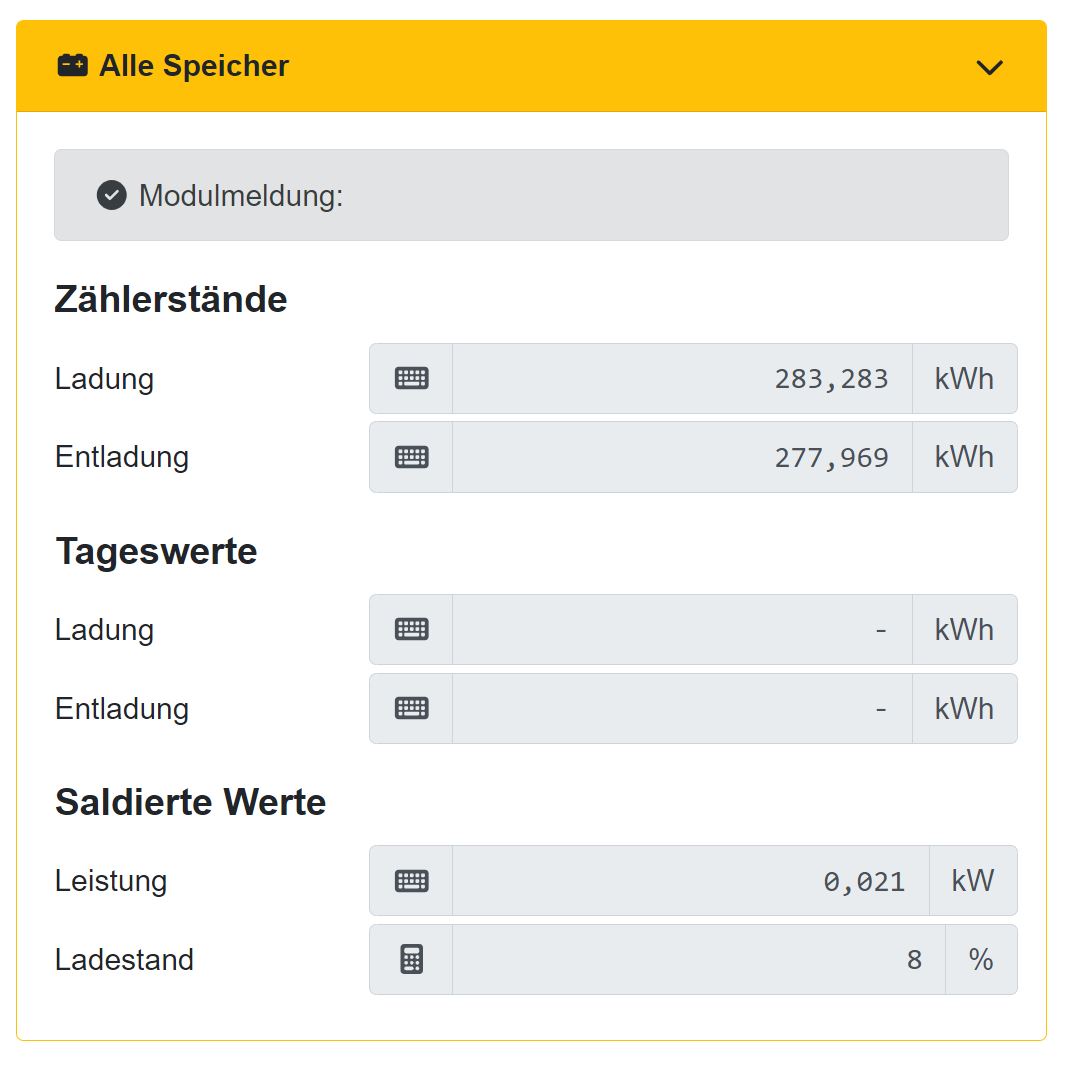Click keyboard icon for Tageswerte Ladung

(x=411, y=630)
